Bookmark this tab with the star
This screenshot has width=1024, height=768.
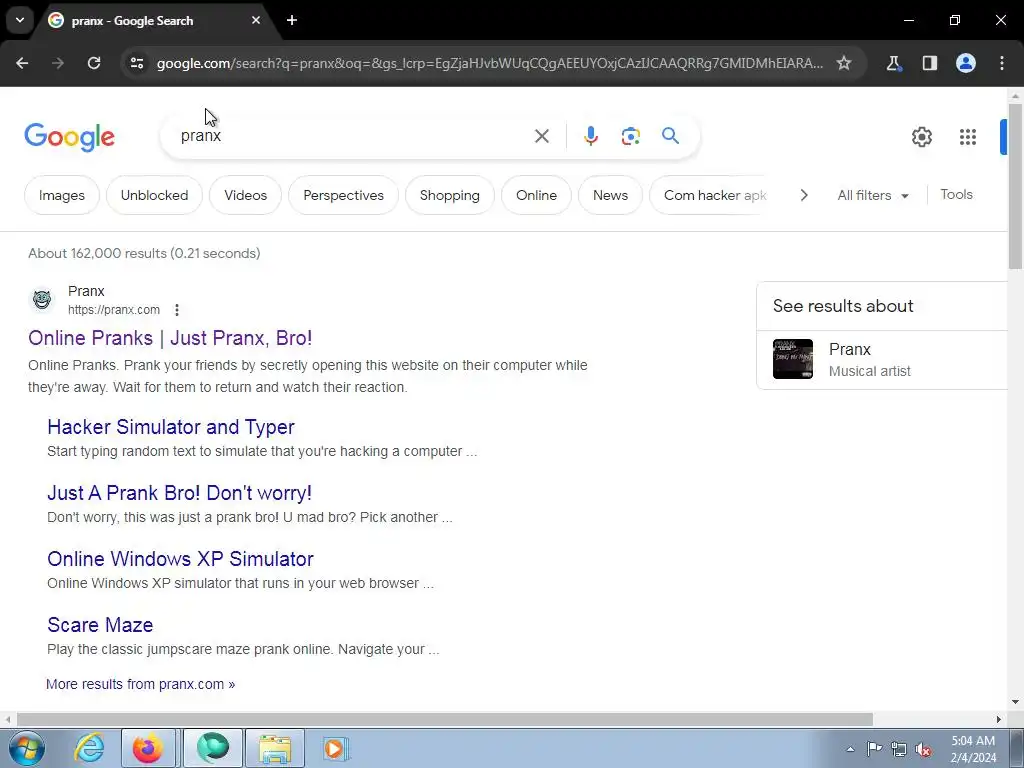[844, 63]
